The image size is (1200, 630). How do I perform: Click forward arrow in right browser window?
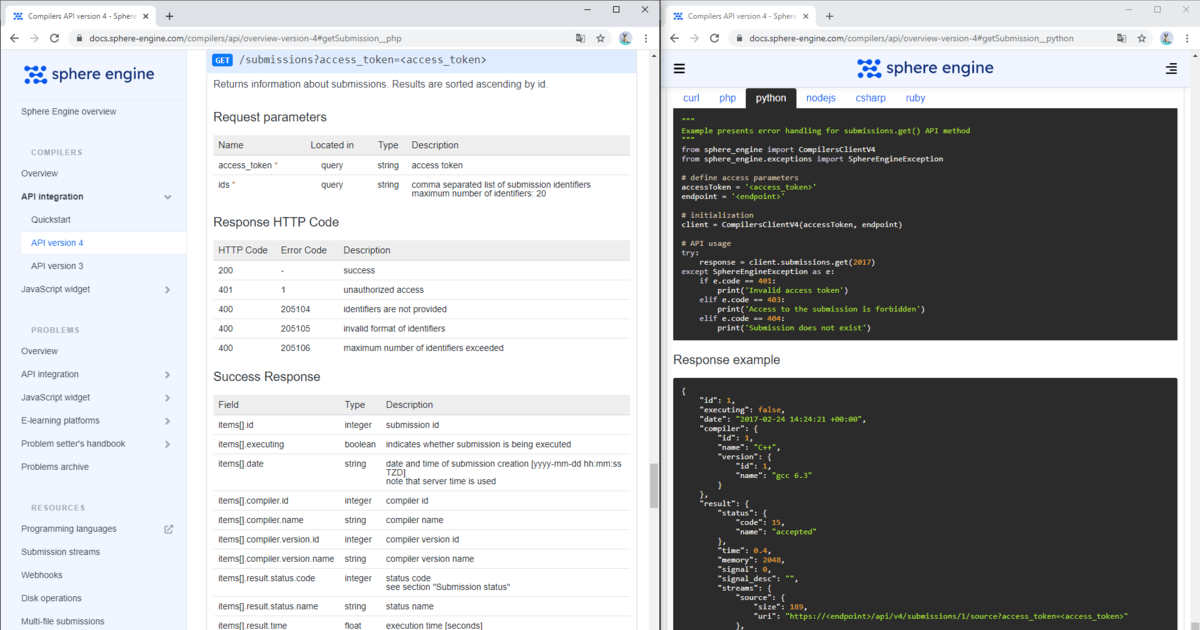[696, 38]
